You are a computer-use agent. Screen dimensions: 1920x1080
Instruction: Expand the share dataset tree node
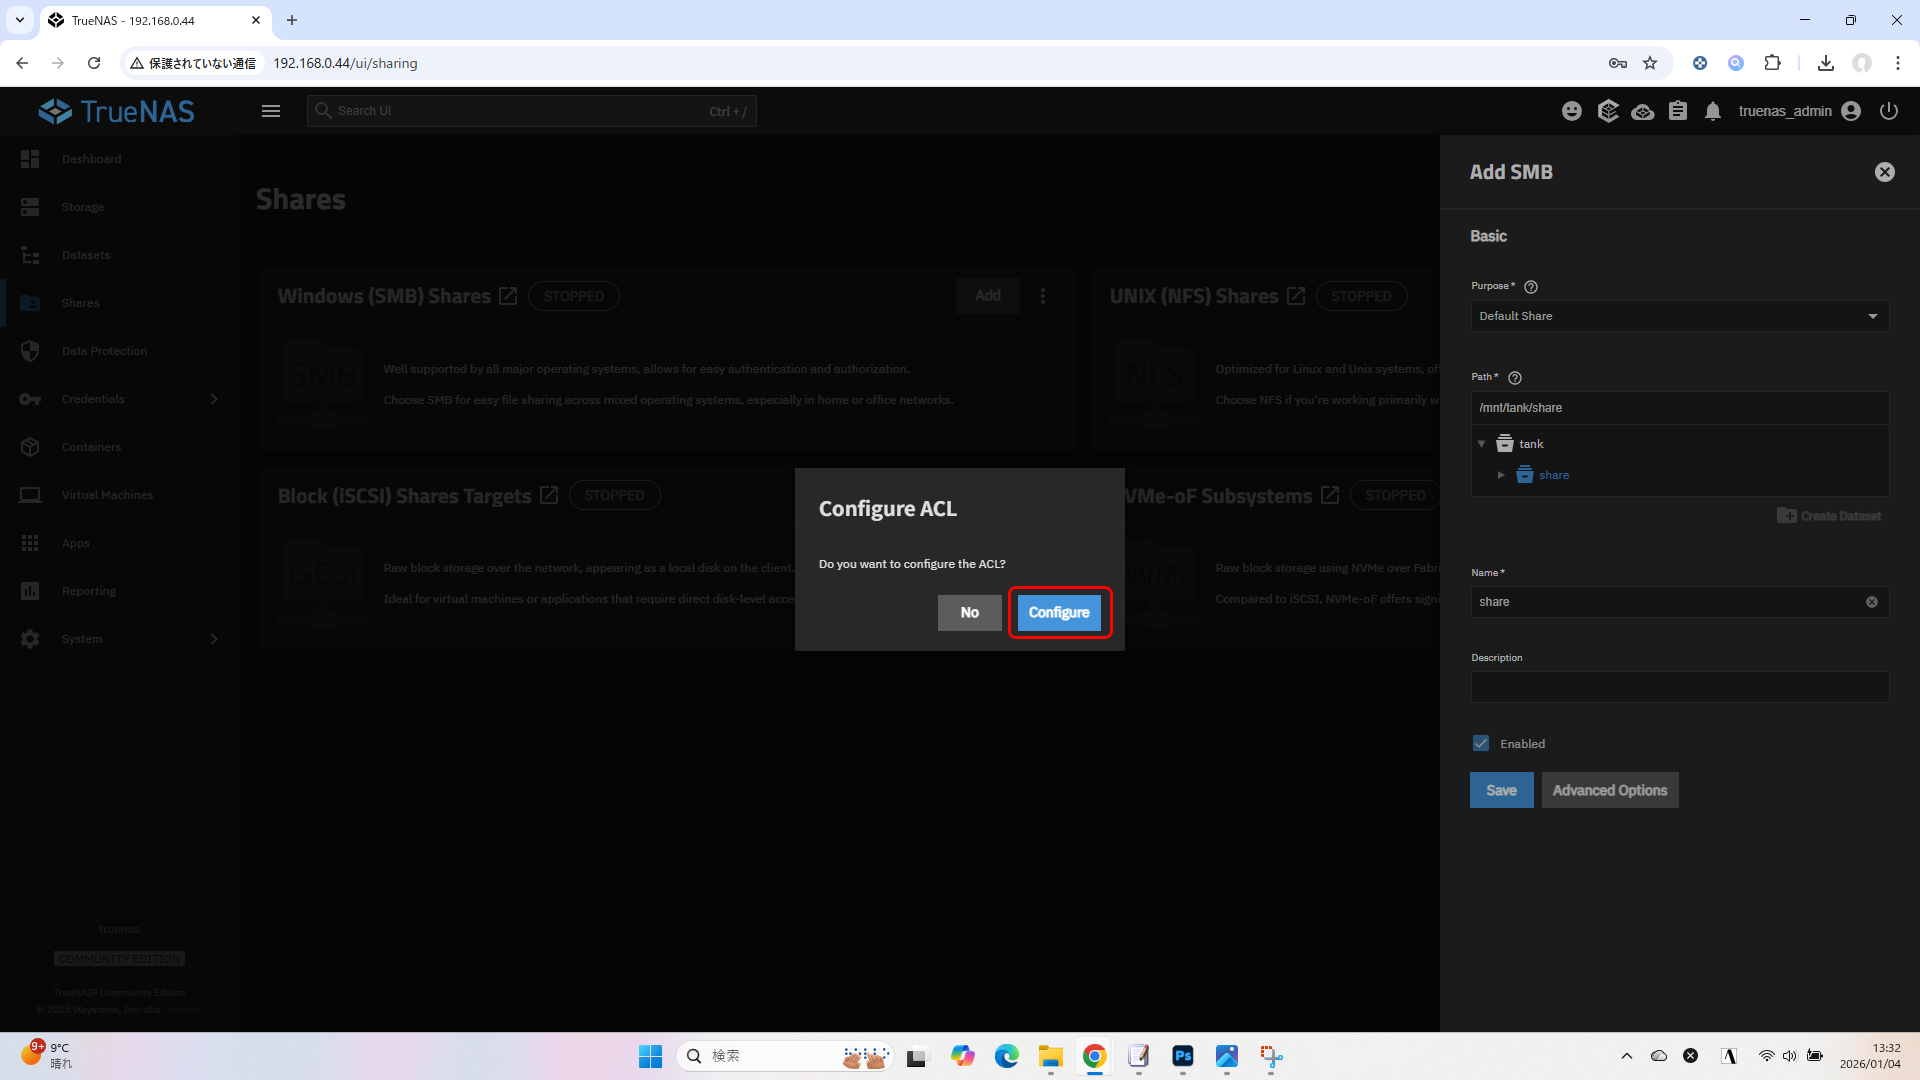pyautogui.click(x=1501, y=475)
